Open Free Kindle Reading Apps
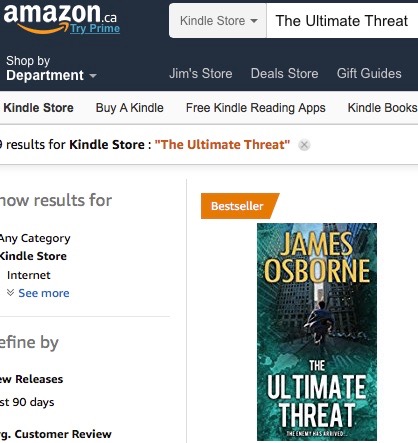This screenshot has height=443, width=418. 256,108
